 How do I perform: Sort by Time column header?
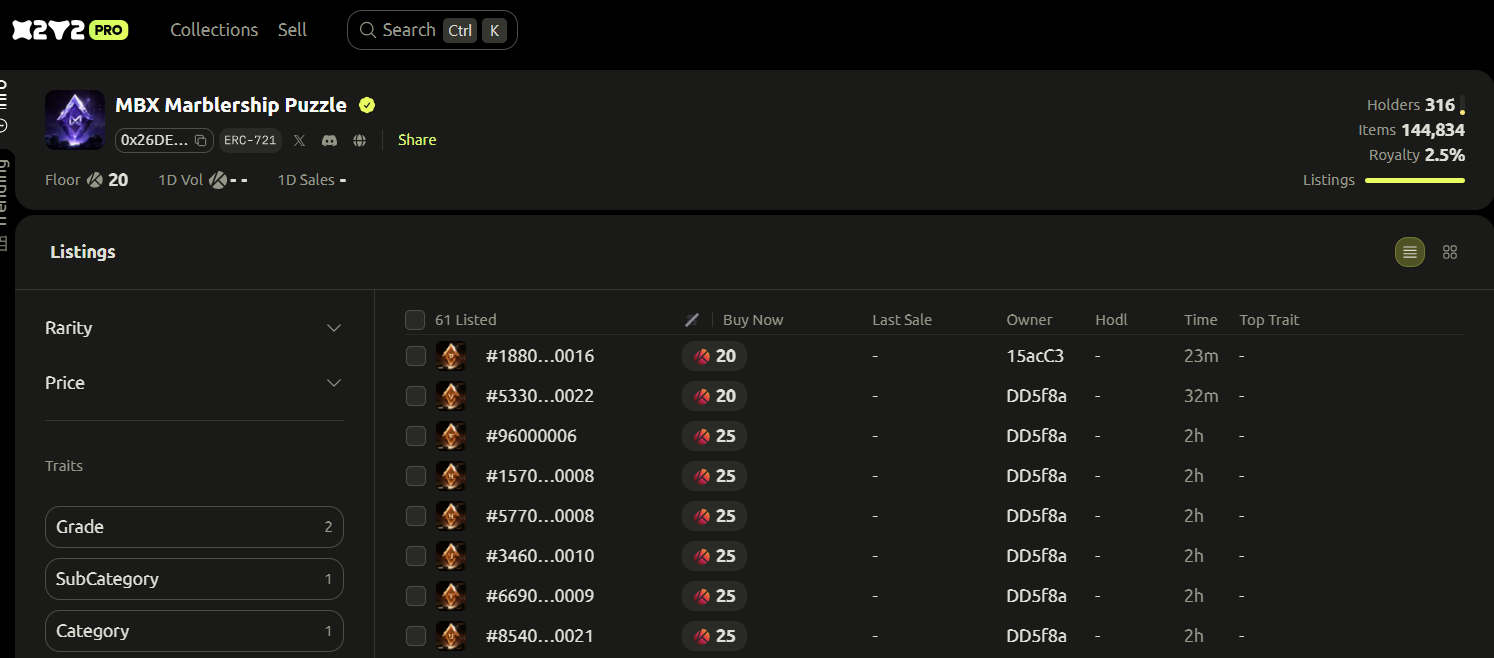pos(1201,320)
